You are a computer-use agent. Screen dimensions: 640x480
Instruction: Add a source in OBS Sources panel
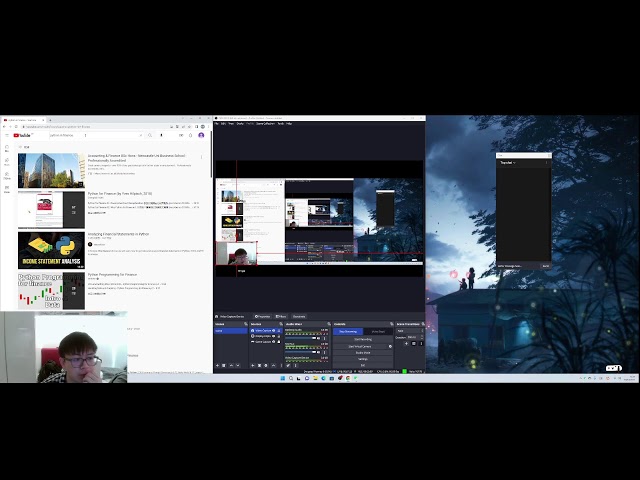point(253,365)
